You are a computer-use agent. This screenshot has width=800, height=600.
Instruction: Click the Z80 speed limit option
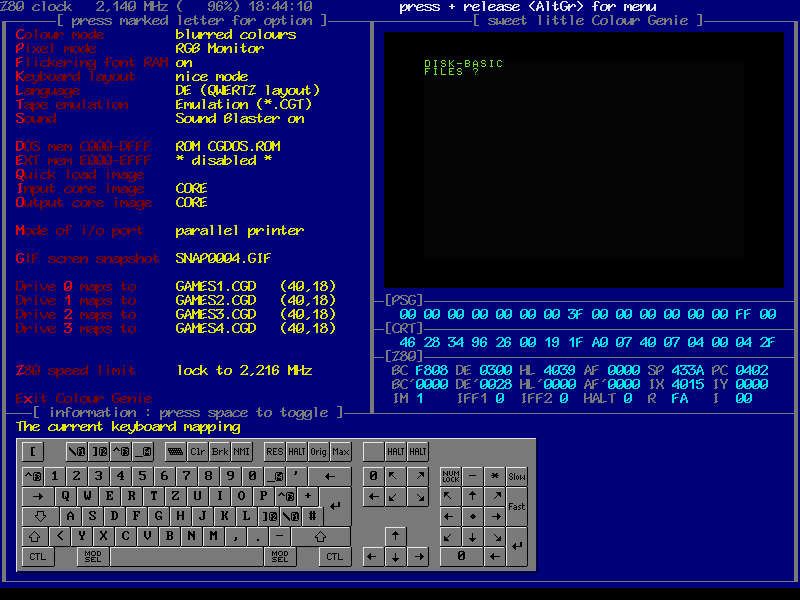coord(79,371)
